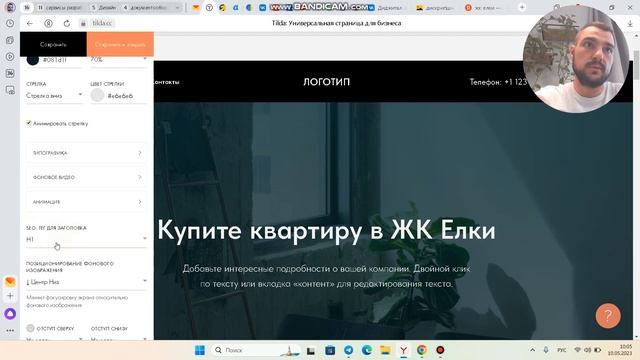
Task: Open the profile avatar in browser corner
Action: [10, 7]
